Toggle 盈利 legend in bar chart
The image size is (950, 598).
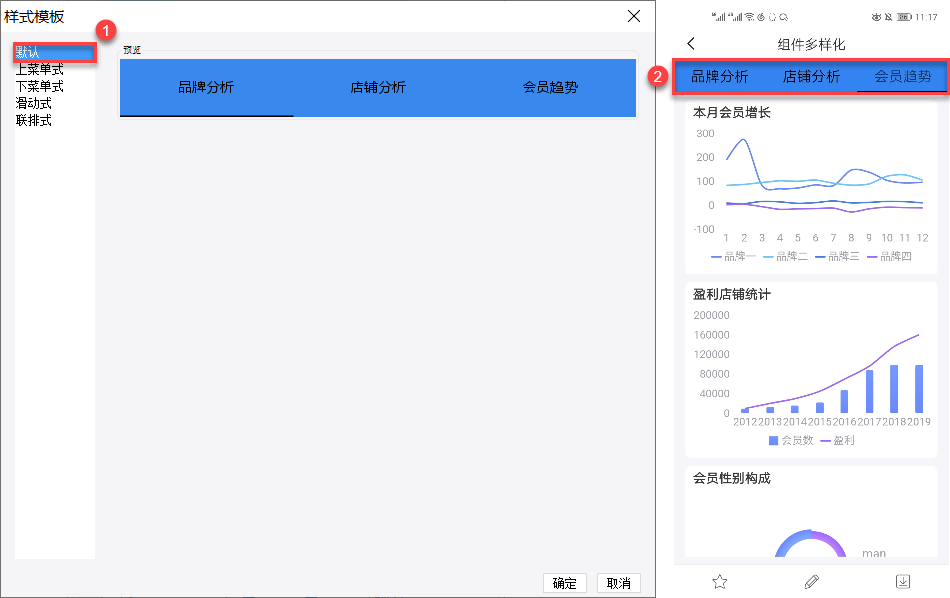click(x=837, y=440)
